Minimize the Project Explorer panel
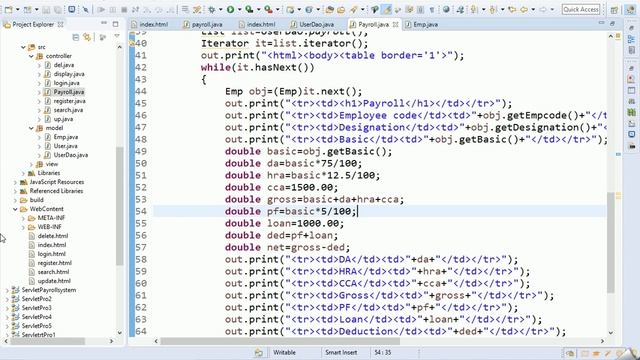The height and width of the screenshot is (360, 640). tap(104, 23)
